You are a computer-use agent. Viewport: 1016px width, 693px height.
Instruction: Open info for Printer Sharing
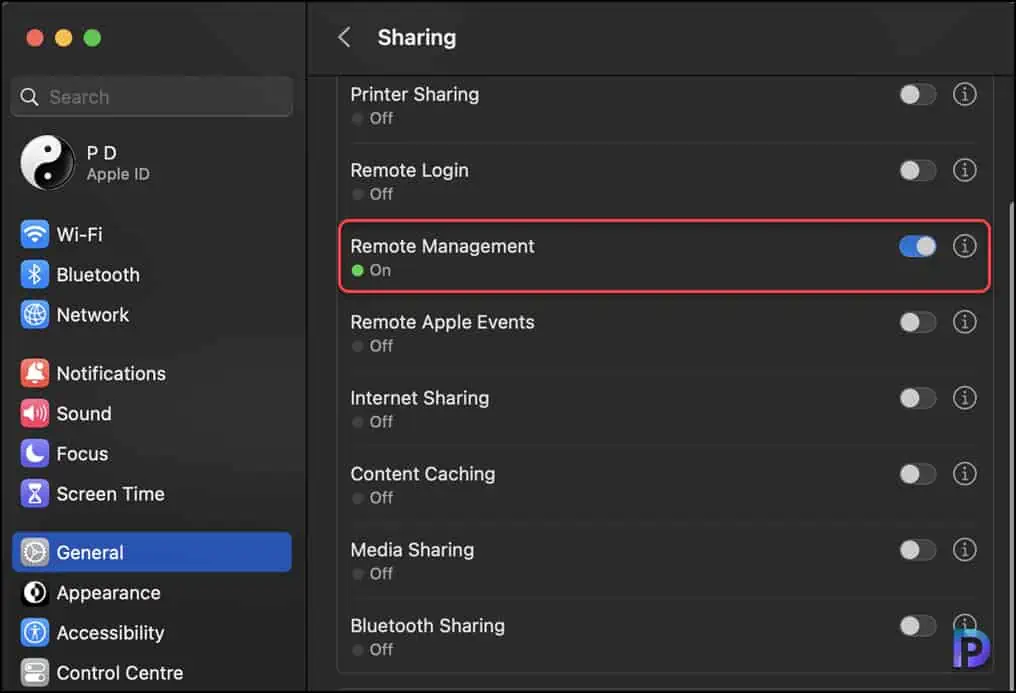[x=964, y=95]
